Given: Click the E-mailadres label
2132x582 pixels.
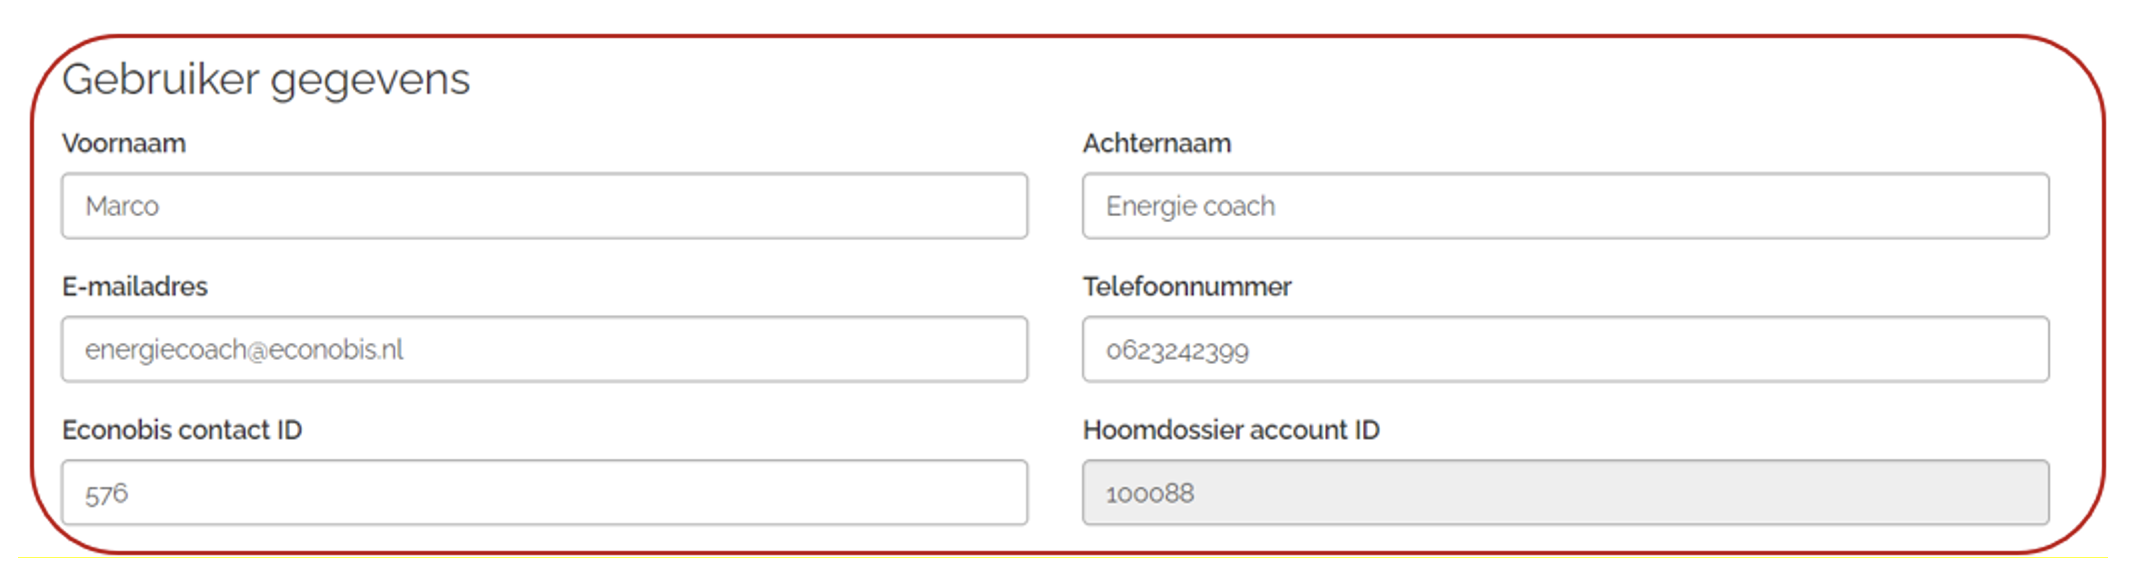Looking at the screenshot, I should click(x=135, y=287).
